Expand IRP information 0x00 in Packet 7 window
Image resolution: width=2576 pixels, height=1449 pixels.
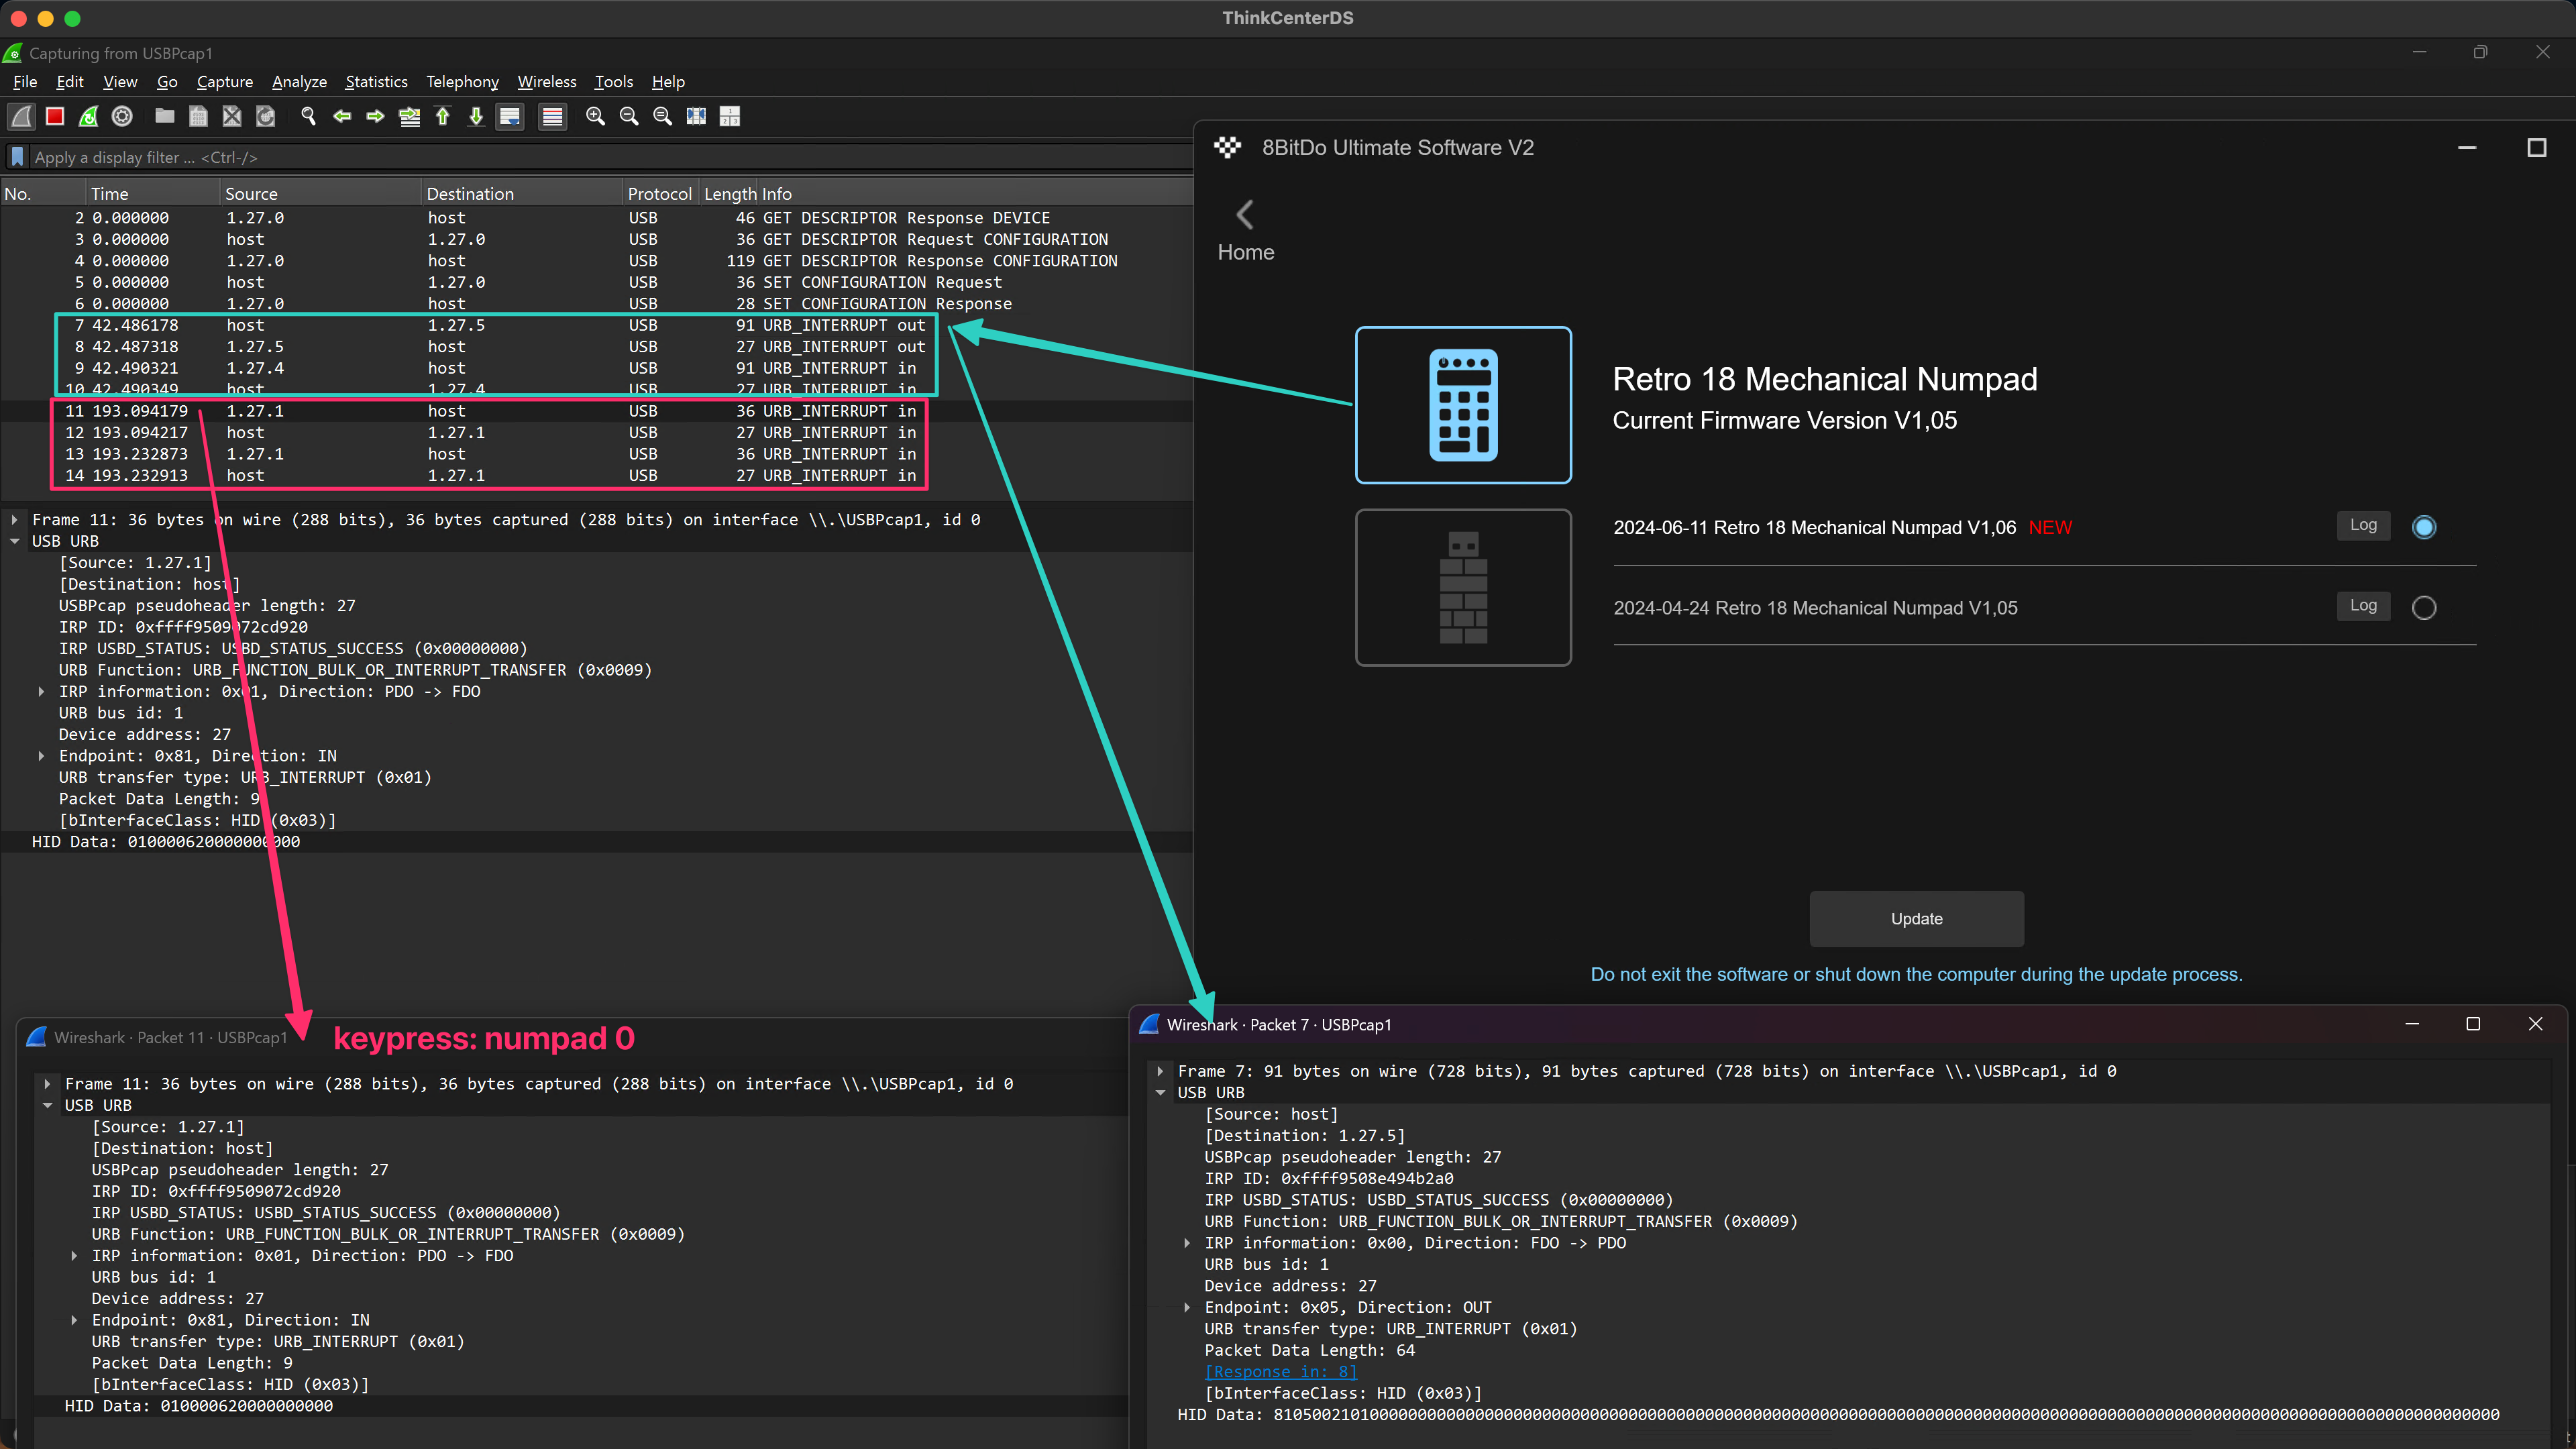1187,1243
